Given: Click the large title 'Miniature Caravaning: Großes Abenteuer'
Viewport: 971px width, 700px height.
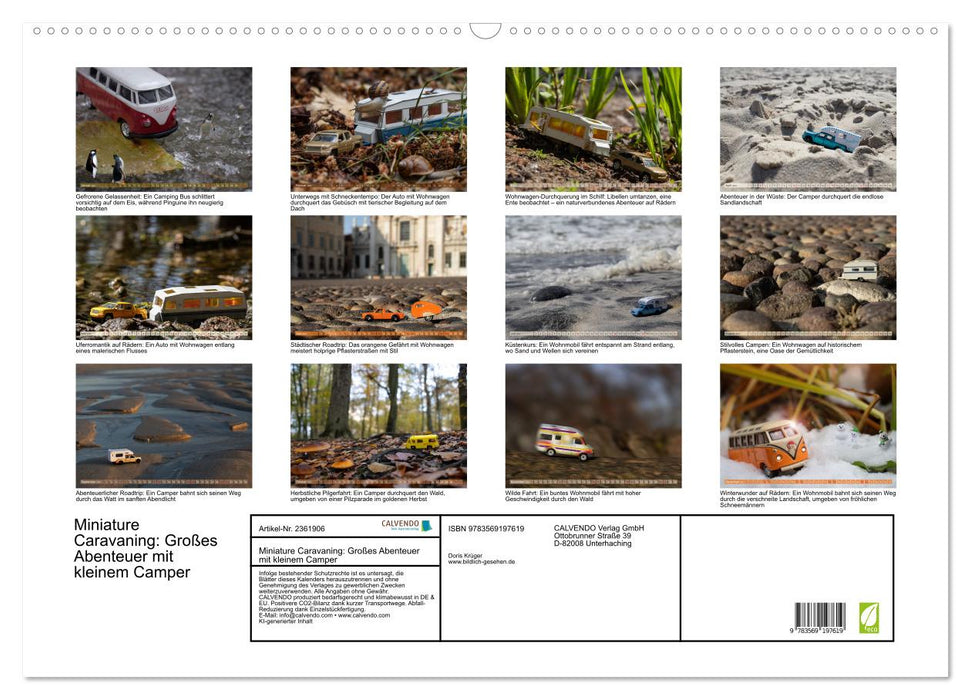Looking at the screenshot, I should tap(146, 548).
